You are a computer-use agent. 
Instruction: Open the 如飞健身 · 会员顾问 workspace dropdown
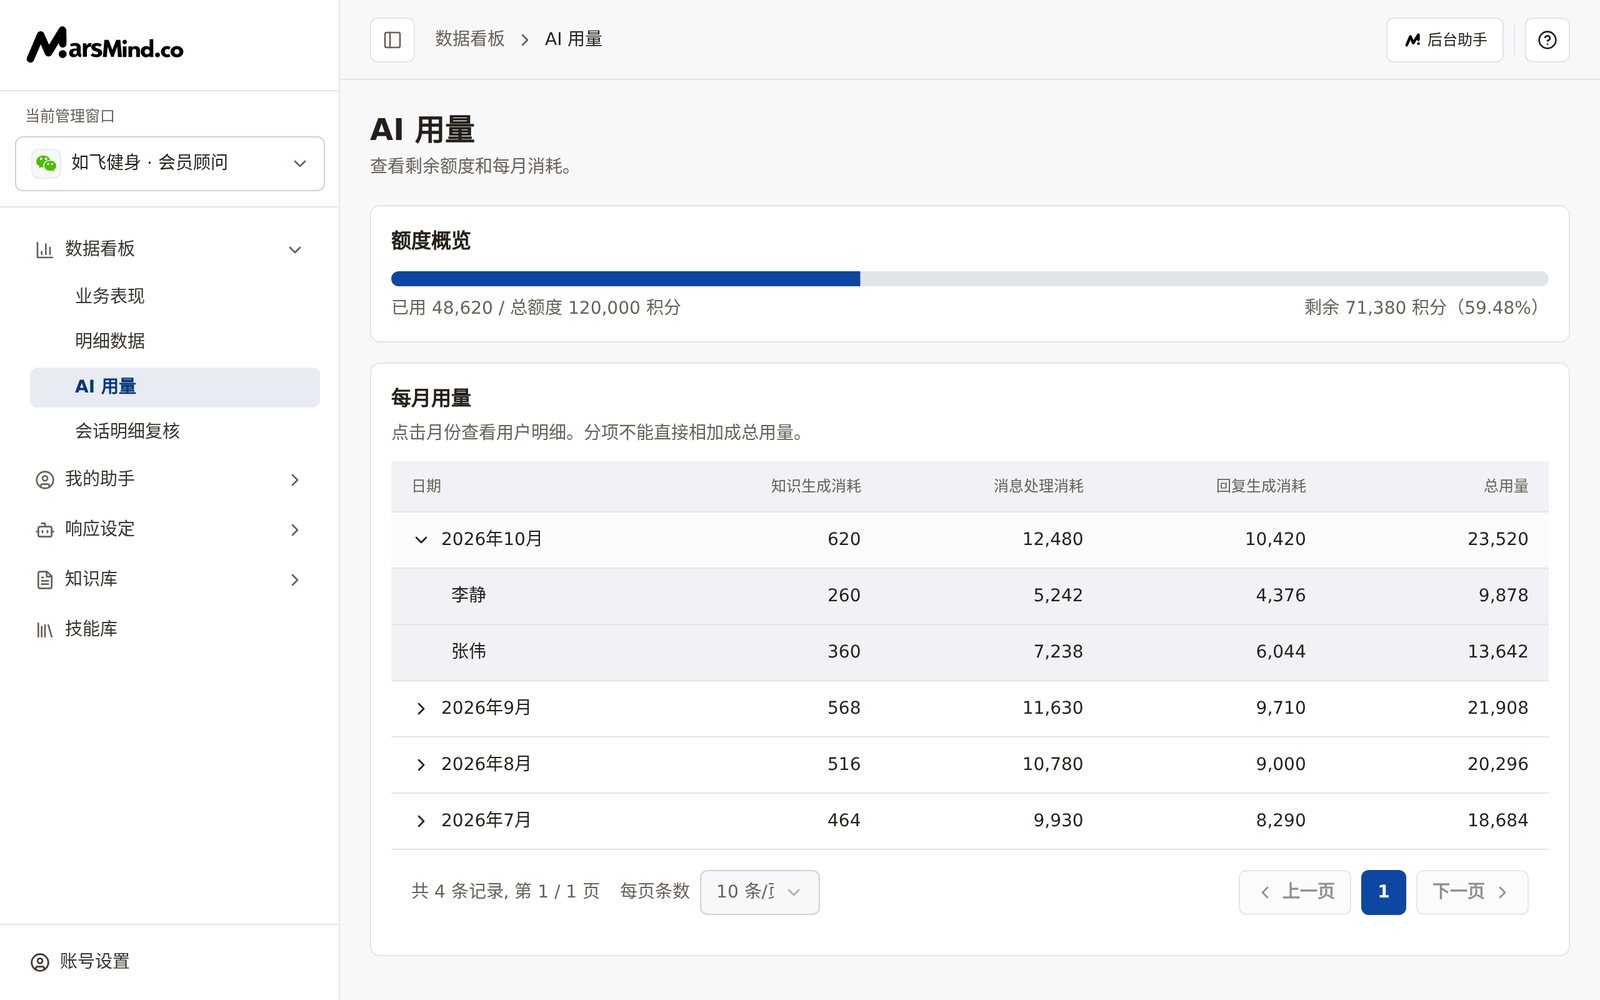(170, 163)
